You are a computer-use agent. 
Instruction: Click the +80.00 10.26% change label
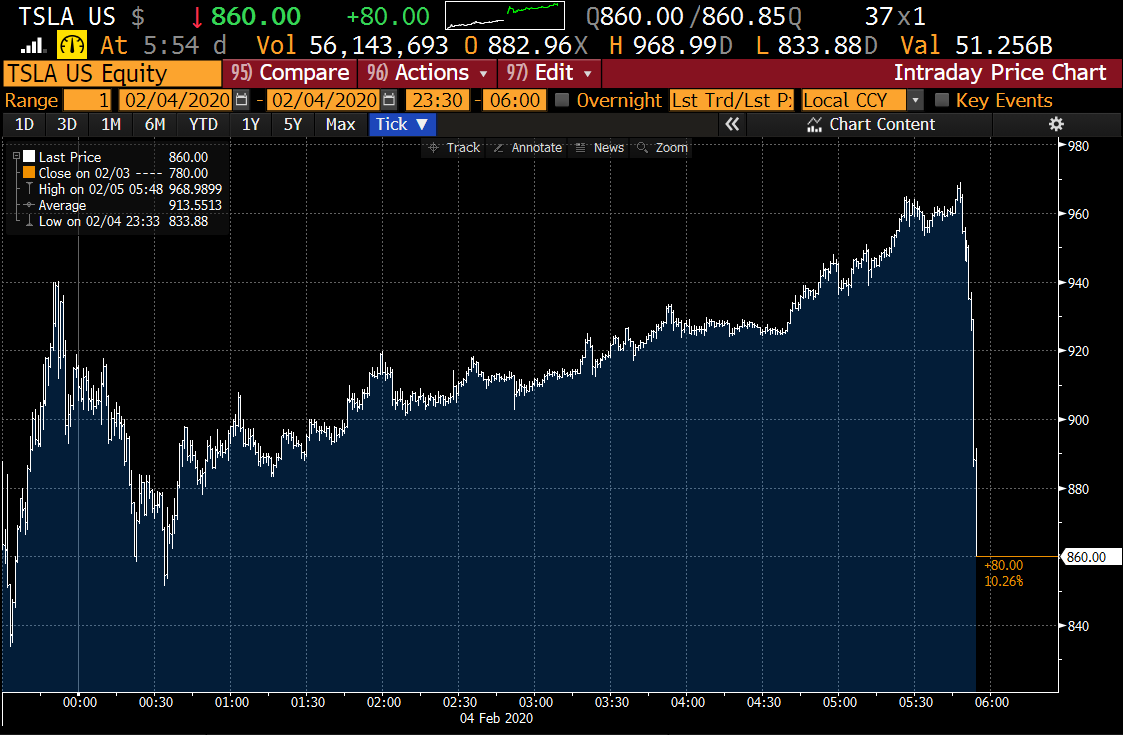pos(1003,573)
